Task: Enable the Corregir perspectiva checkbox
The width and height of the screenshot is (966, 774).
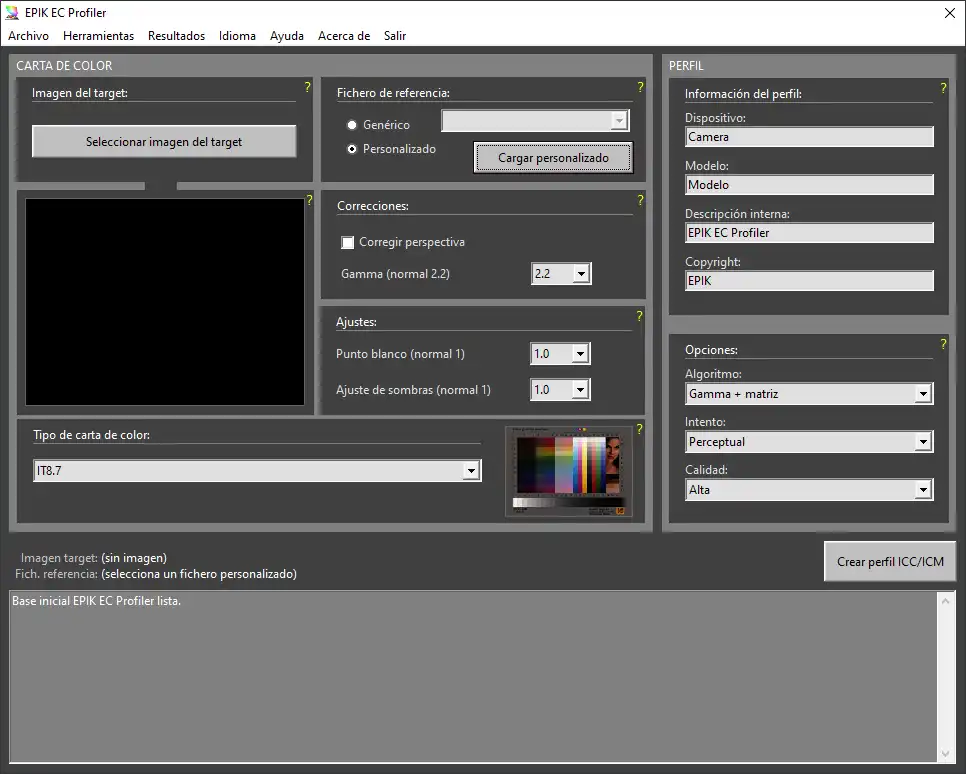Action: [x=347, y=242]
